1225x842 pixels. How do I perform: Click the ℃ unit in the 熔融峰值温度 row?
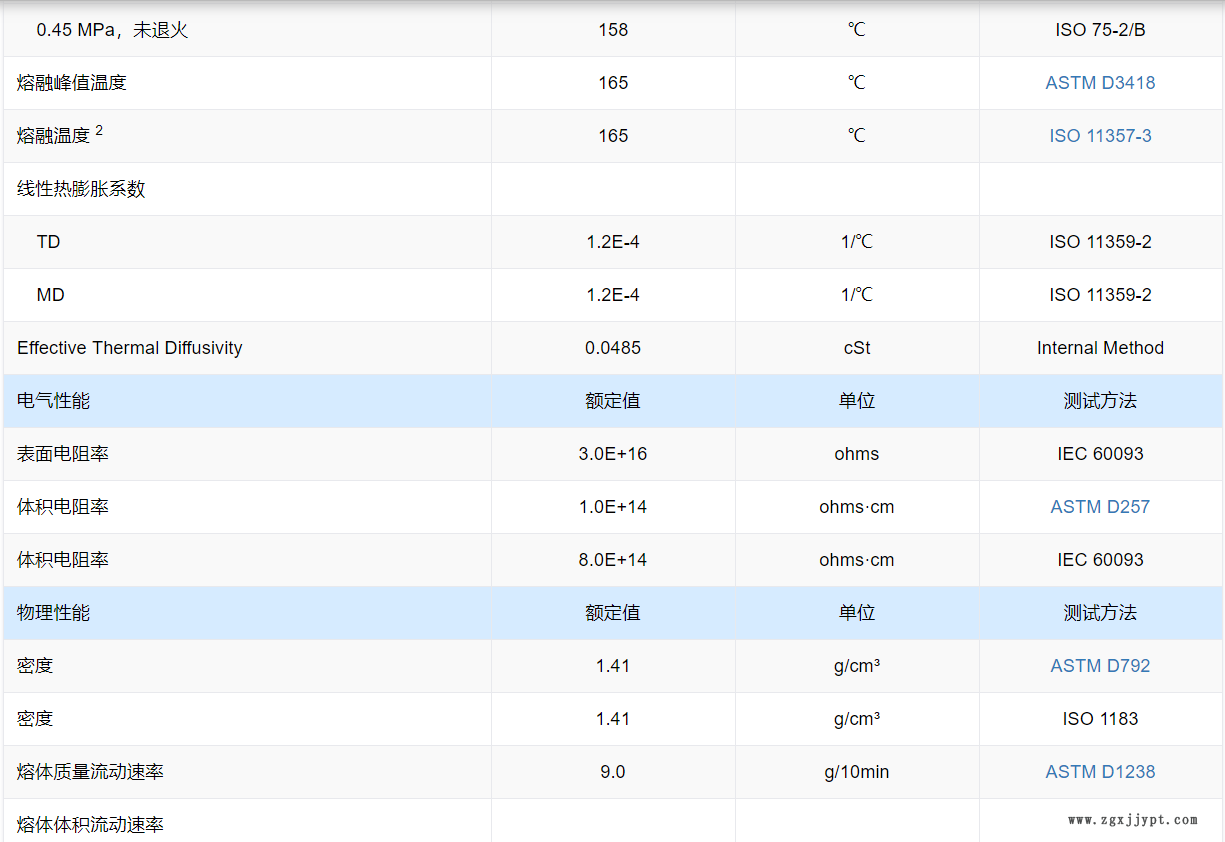pyautogui.click(x=857, y=83)
